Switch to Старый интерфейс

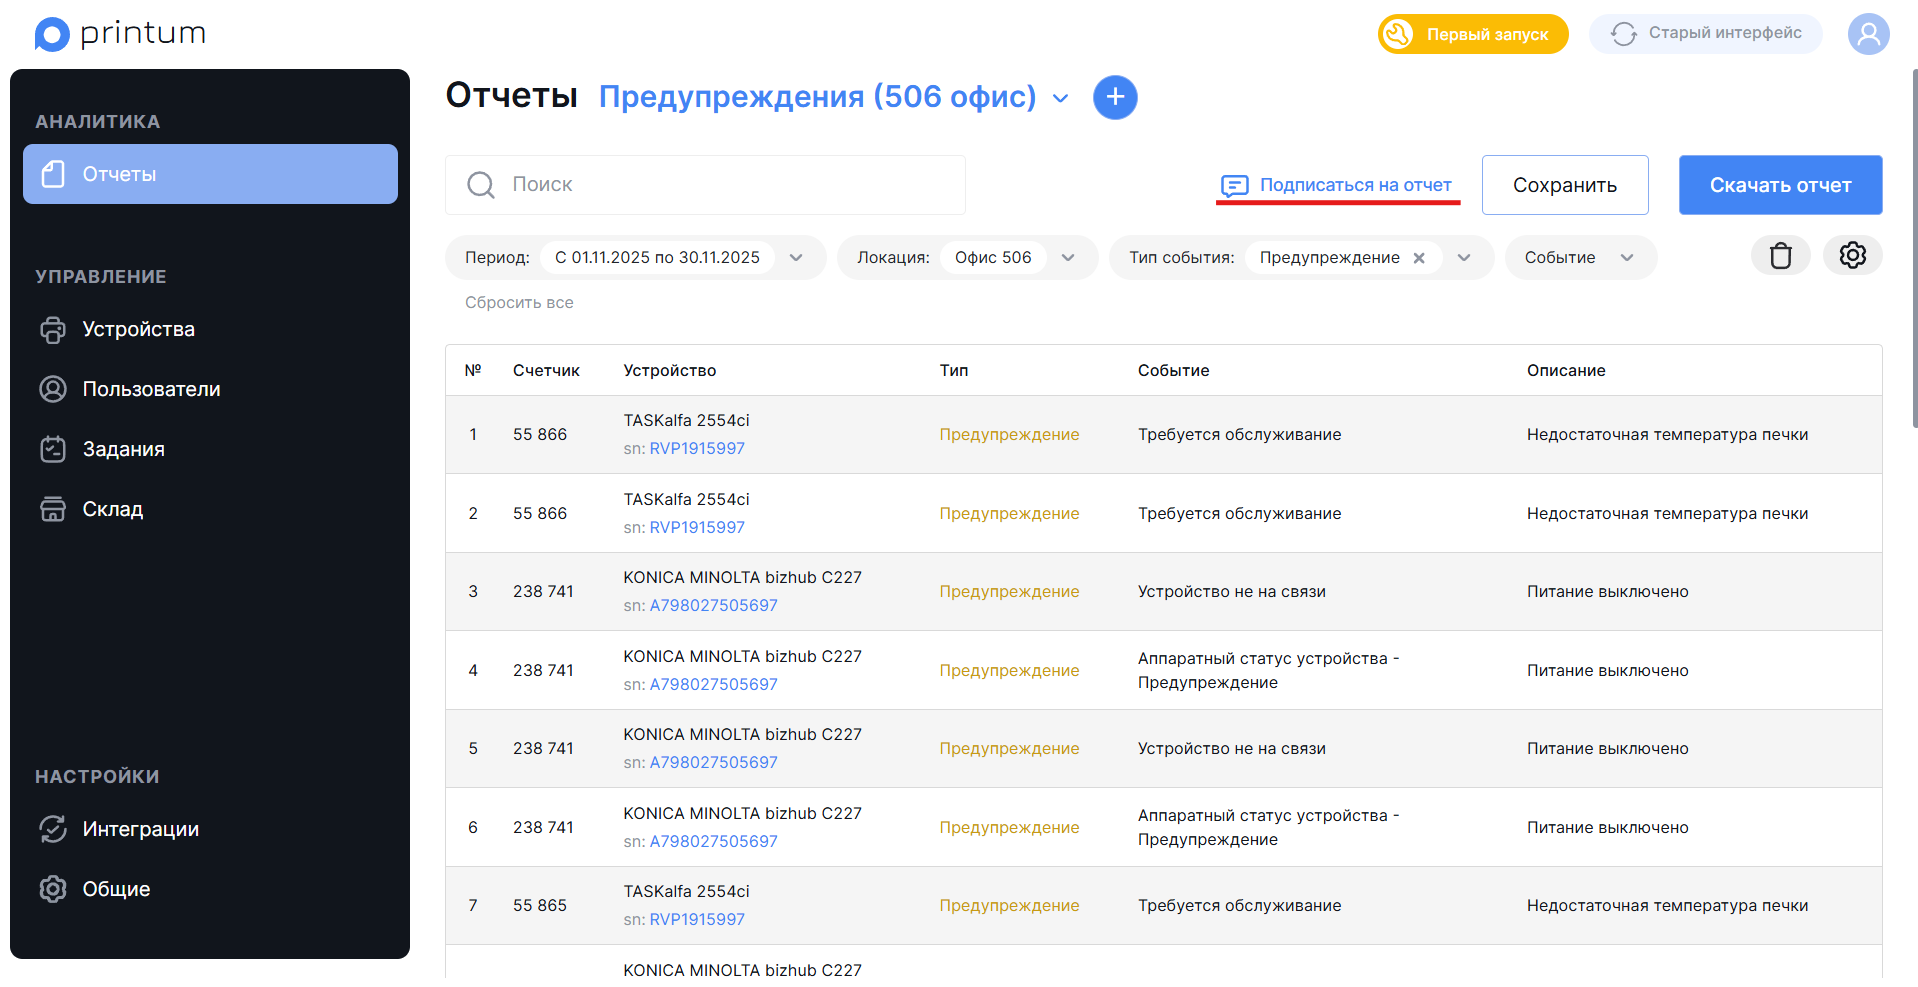1706,34
